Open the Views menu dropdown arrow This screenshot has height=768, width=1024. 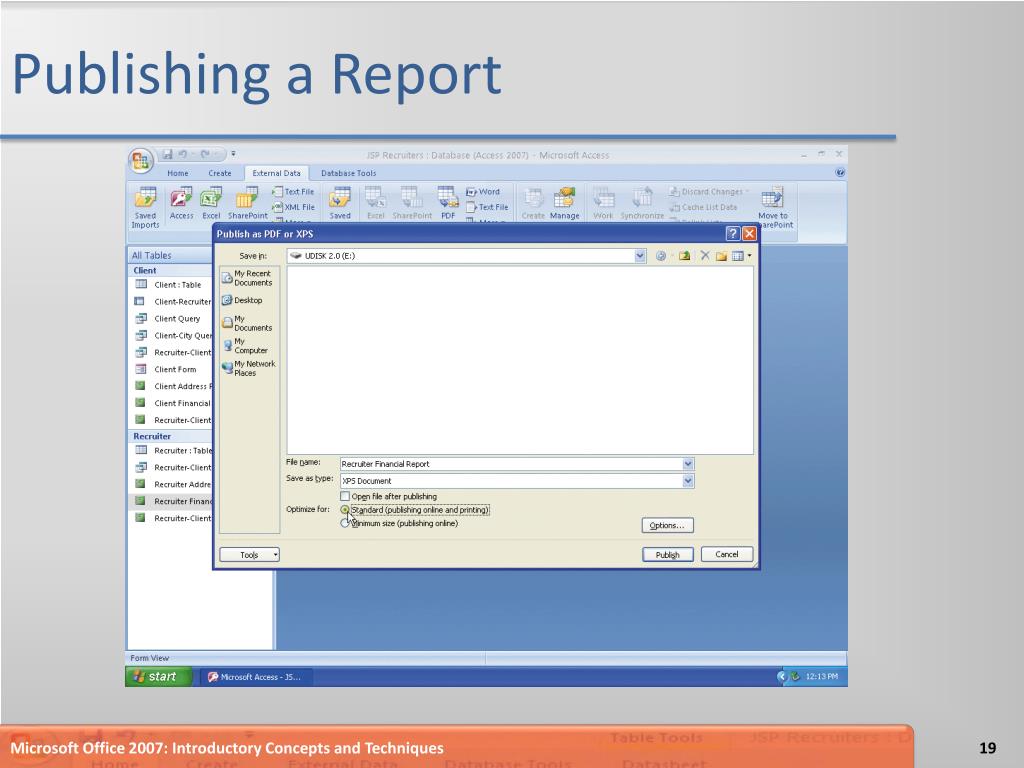click(x=749, y=256)
